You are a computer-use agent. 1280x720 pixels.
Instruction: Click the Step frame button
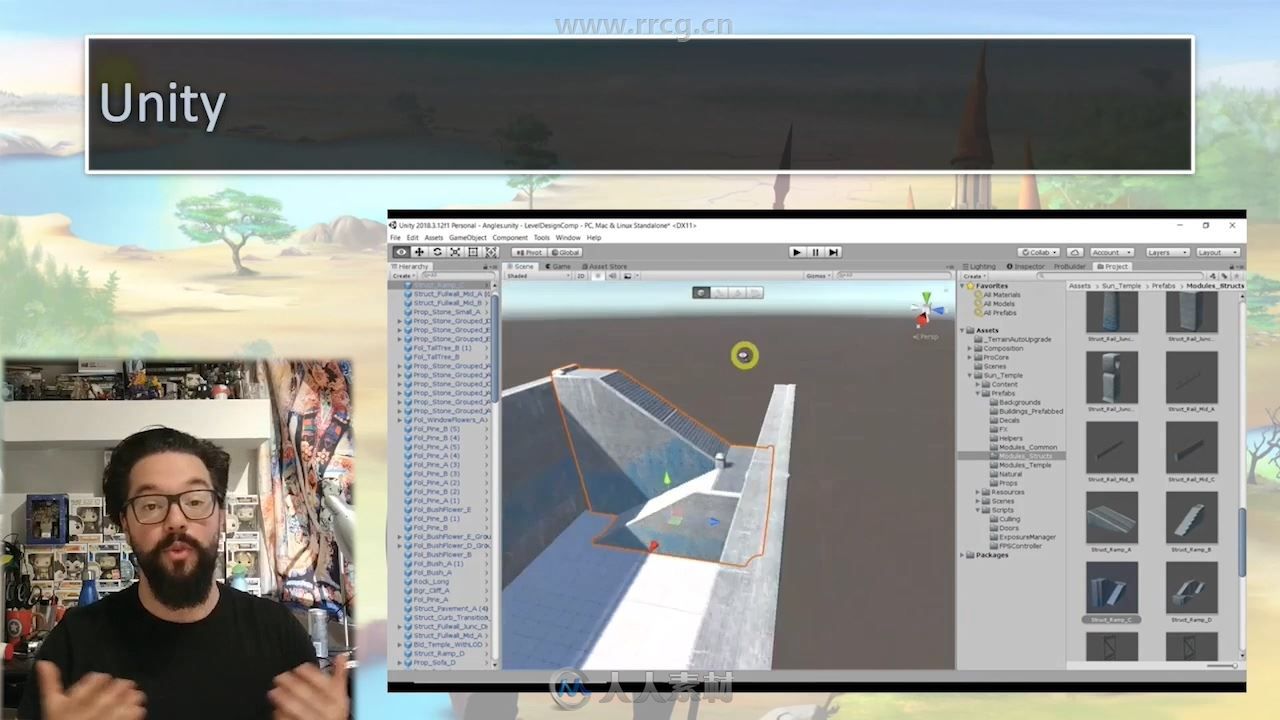[x=833, y=252]
